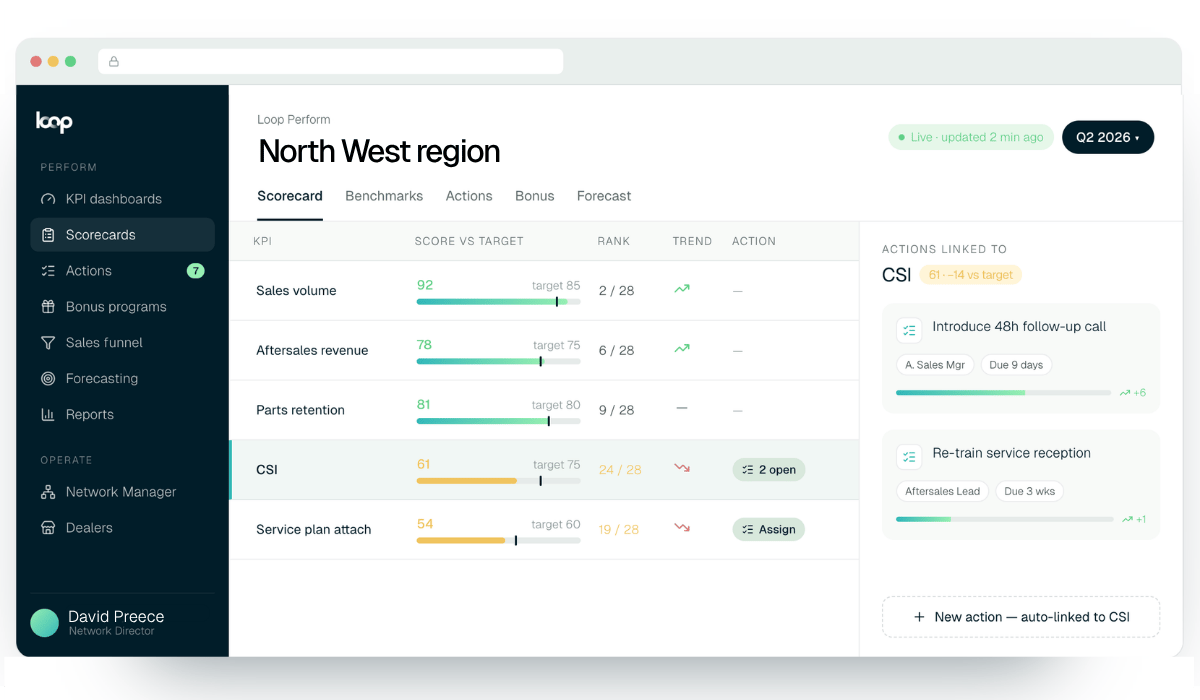This screenshot has width=1200, height=700.
Task: Open Forecasting in the sidebar
Action: (122, 379)
